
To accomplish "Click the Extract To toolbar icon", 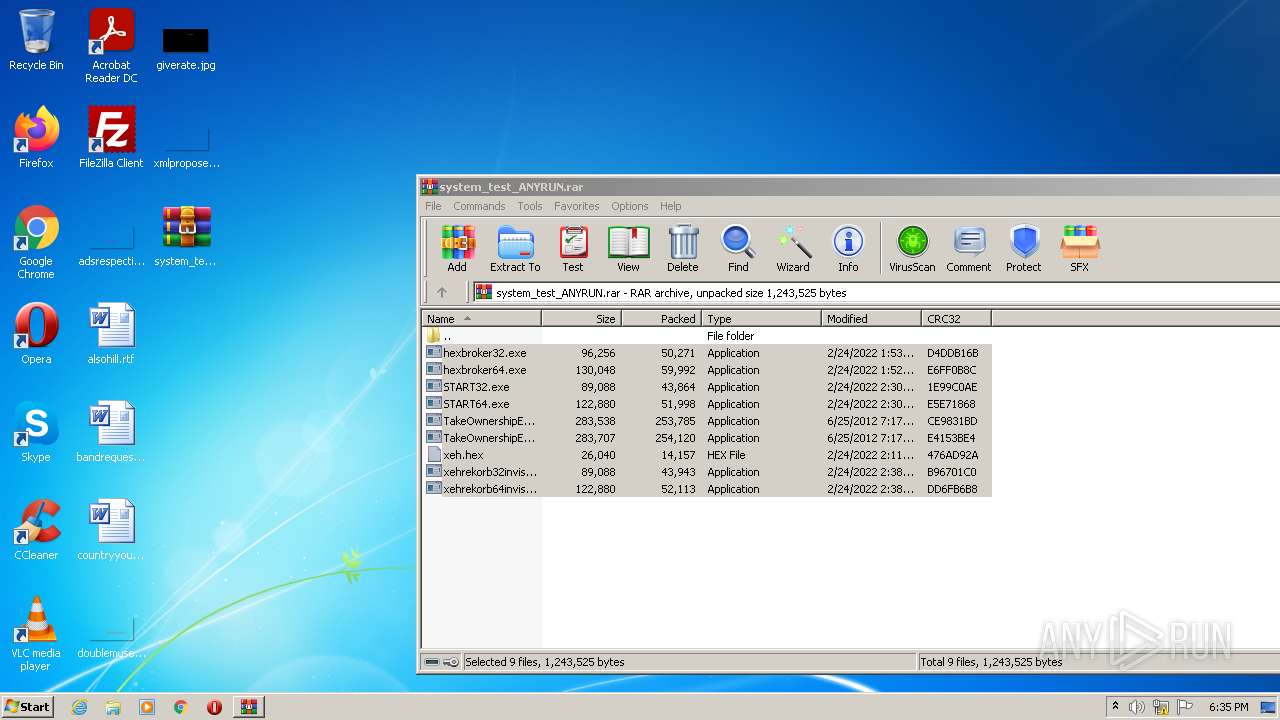I will point(515,248).
